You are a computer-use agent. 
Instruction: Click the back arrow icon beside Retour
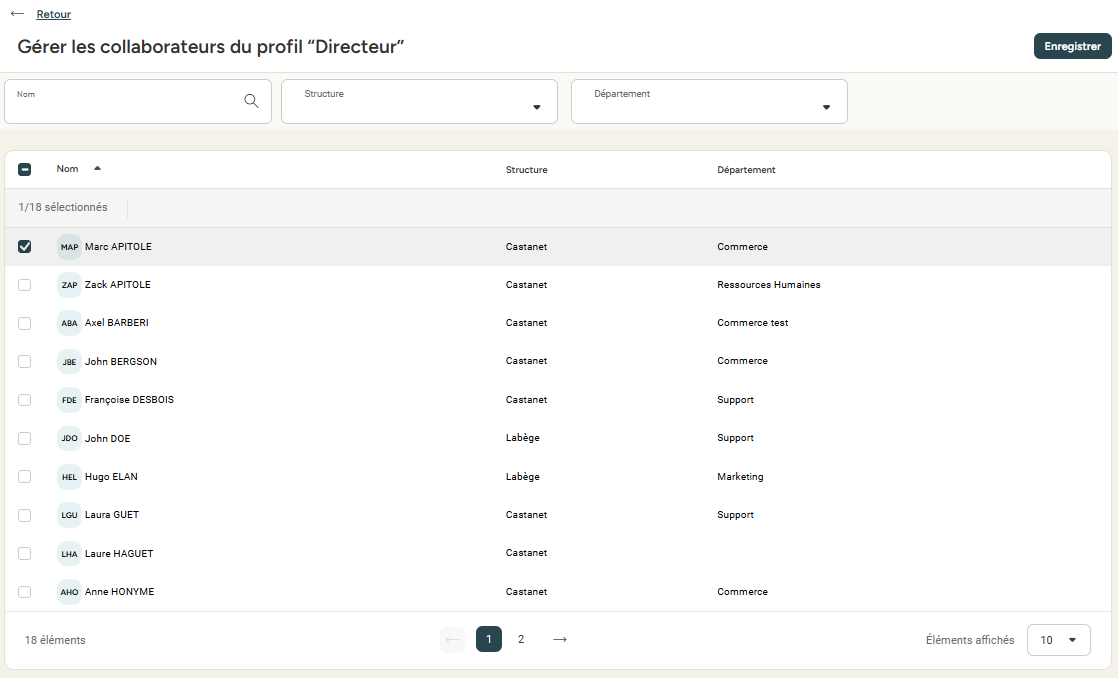17,14
